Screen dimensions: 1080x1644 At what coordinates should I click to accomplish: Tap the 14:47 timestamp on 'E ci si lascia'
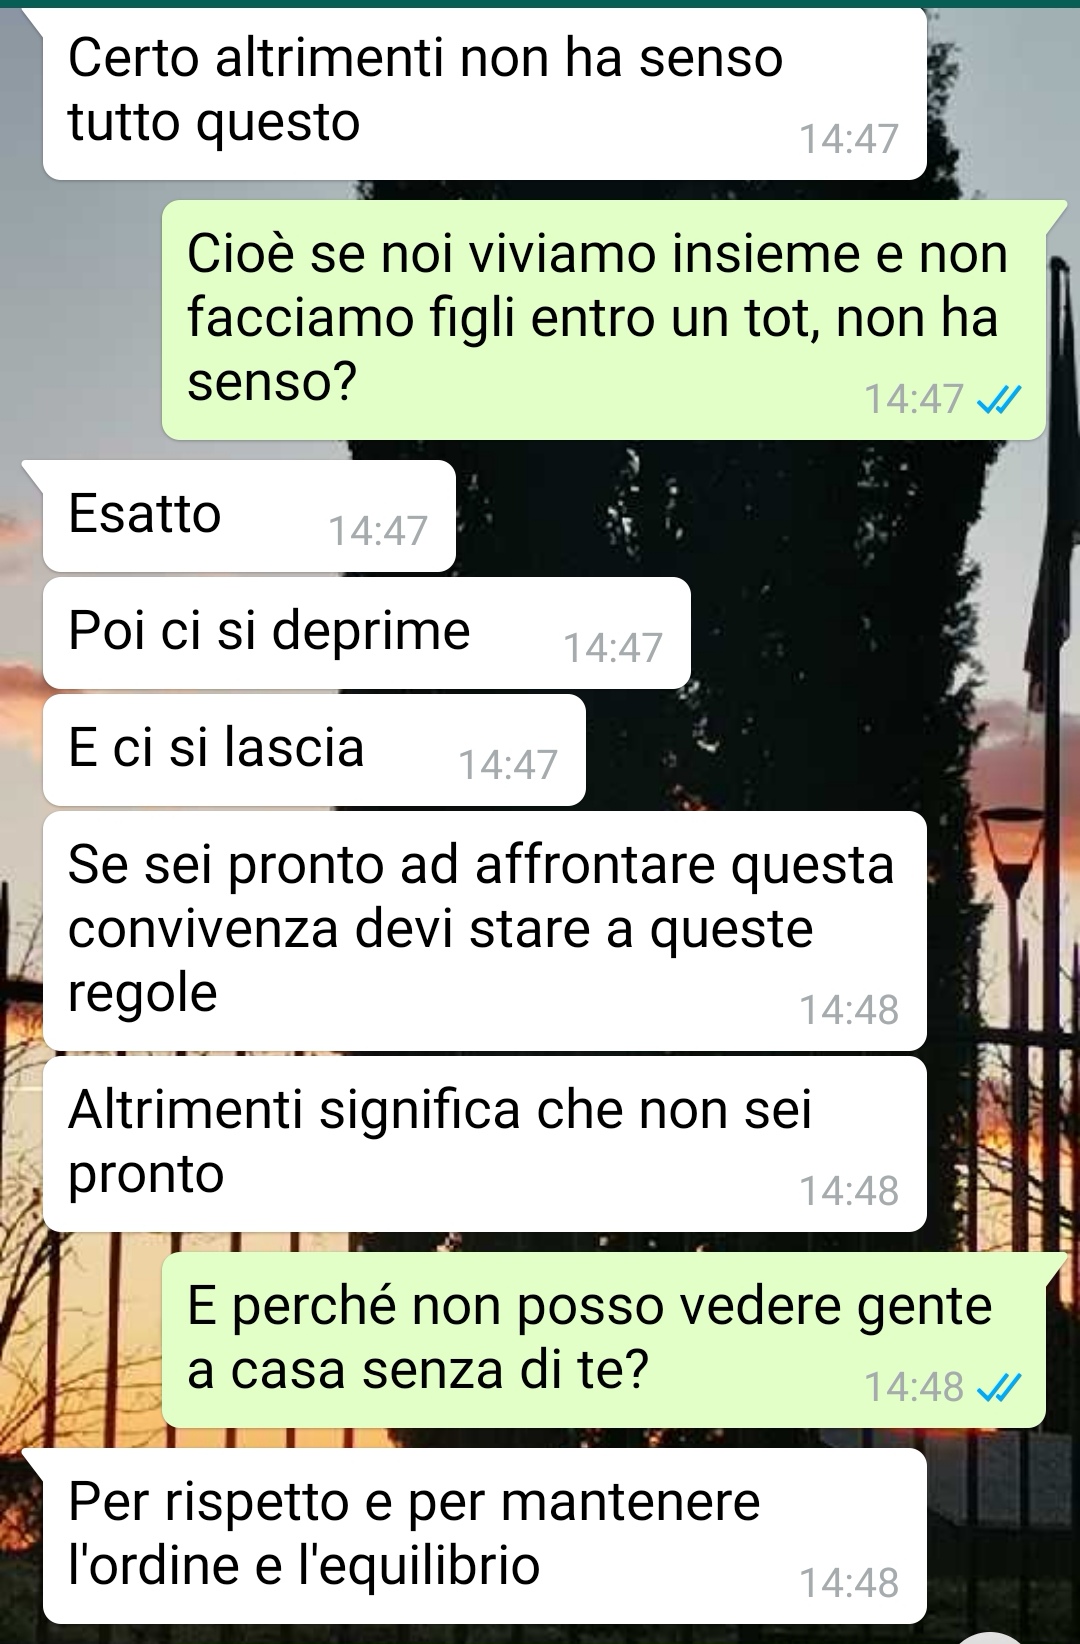point(508,765)
